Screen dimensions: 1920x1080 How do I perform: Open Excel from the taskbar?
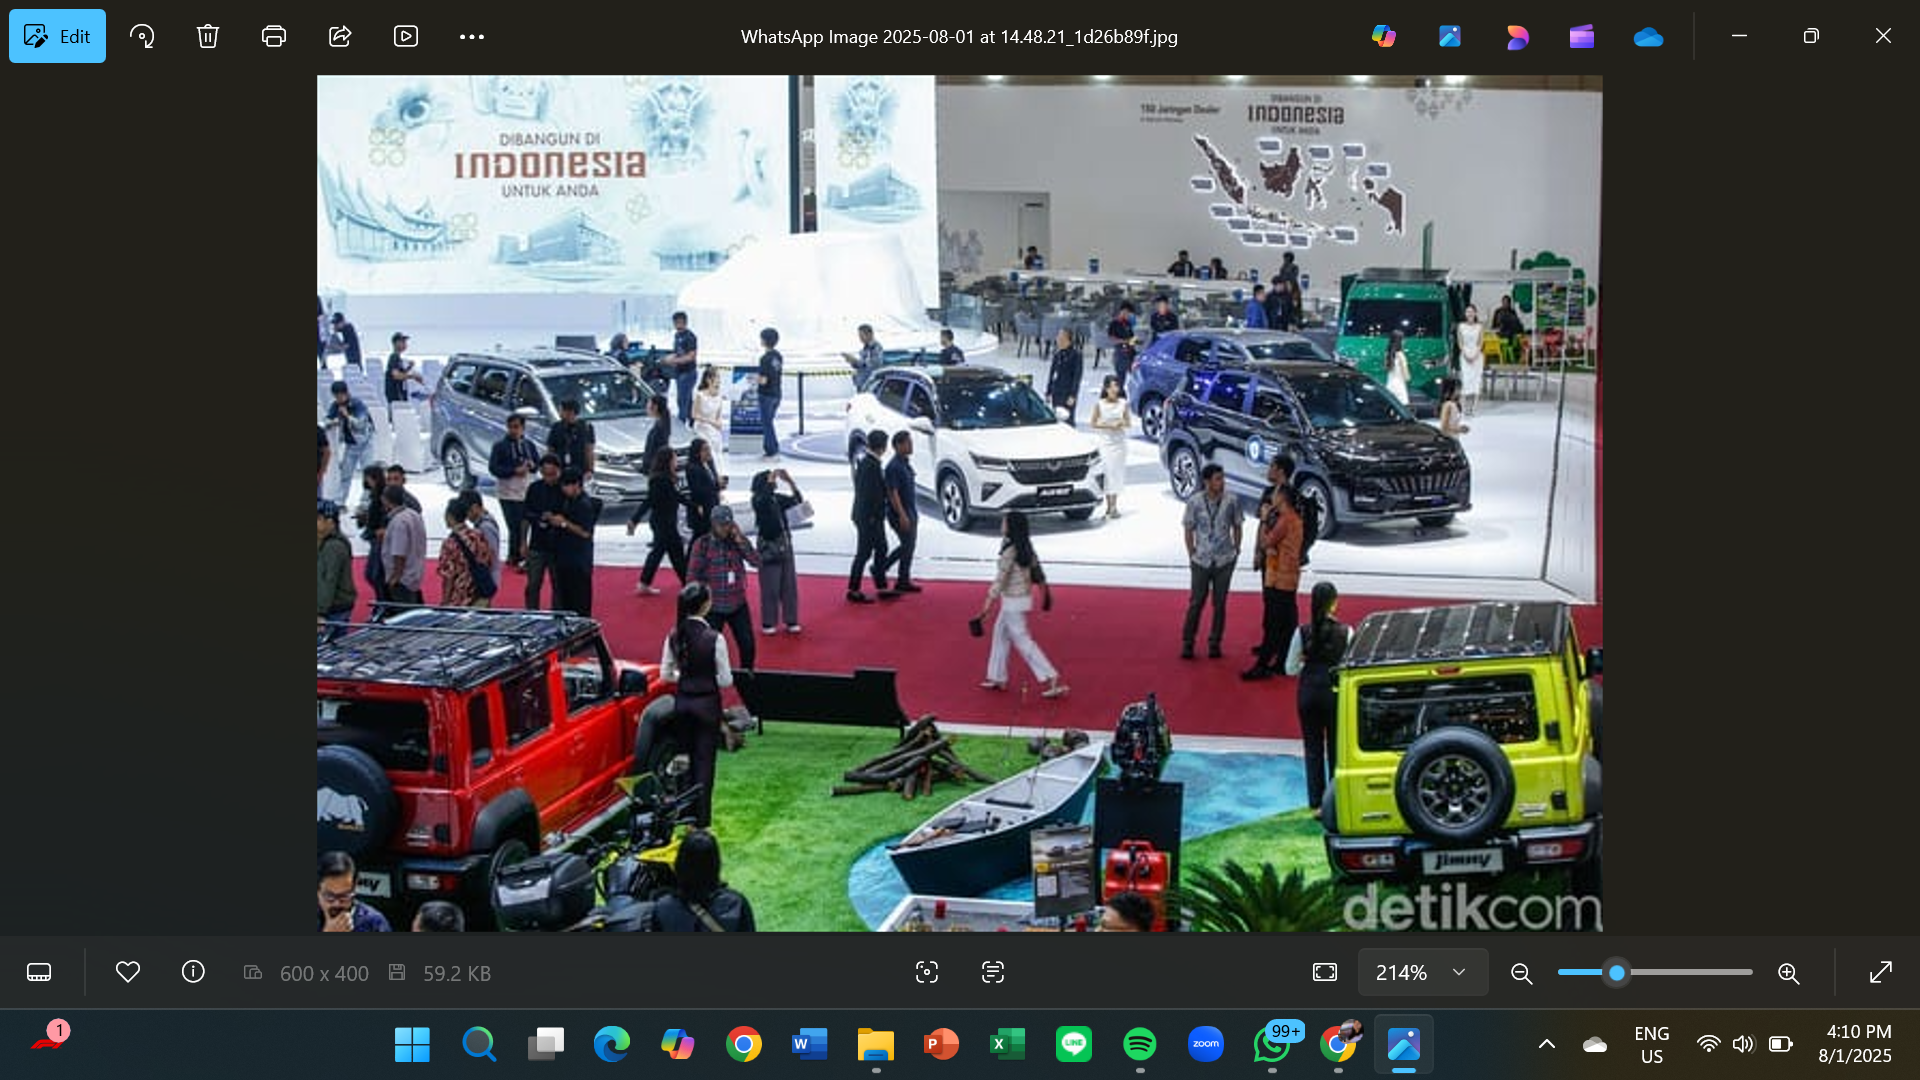1008,1045
